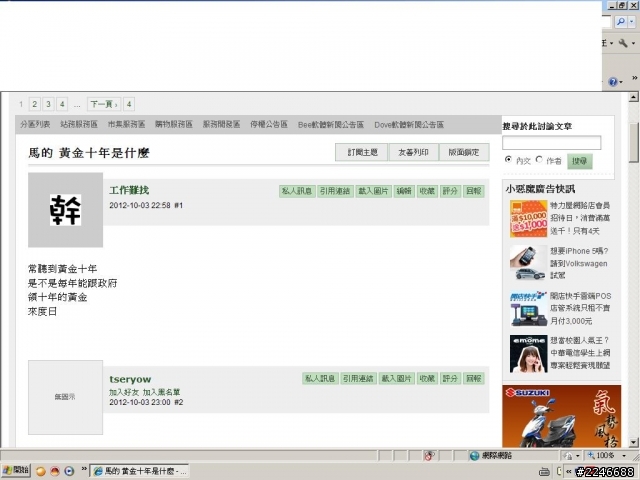Viewport: 640px width, 480px height.
Task: Open the Bee軟體新聞公告區 nav tab
Action: pyautogui.click(x=331, y=124)
